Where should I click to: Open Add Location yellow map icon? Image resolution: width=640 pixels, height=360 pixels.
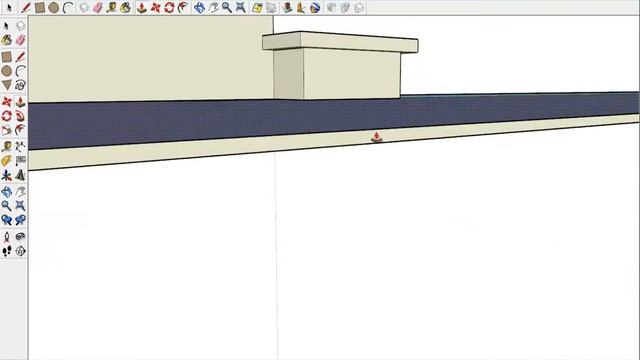[x=257, y=7]
